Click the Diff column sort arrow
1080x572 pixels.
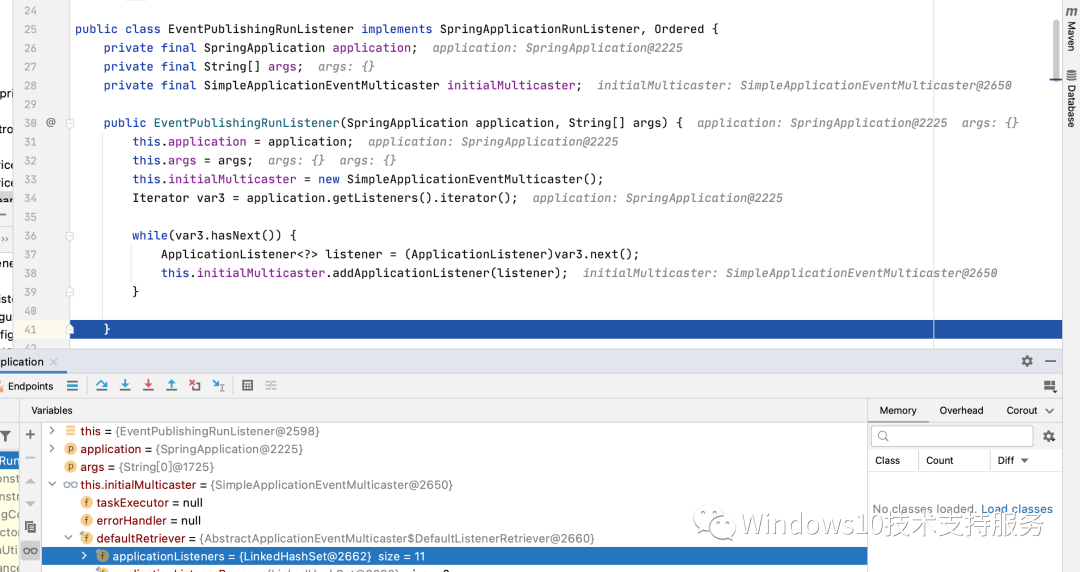[1024, 460]
